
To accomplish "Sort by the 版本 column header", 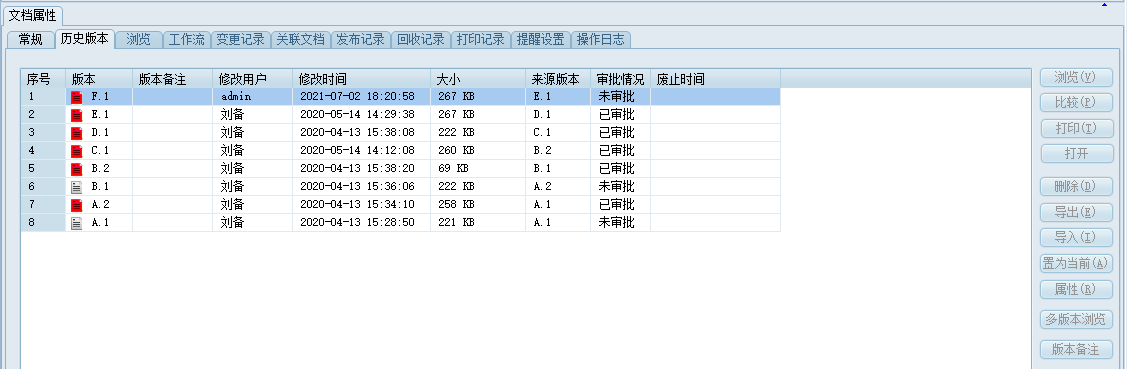I will point(99,78).
